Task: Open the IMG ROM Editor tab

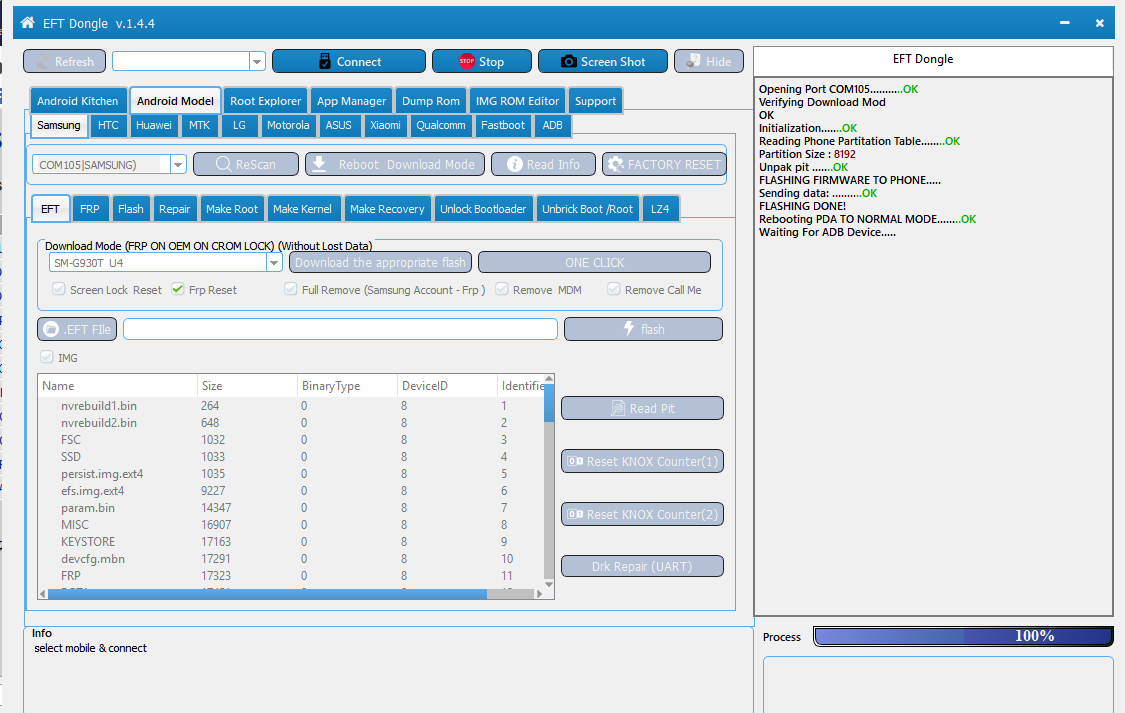Action: (517, 101)
